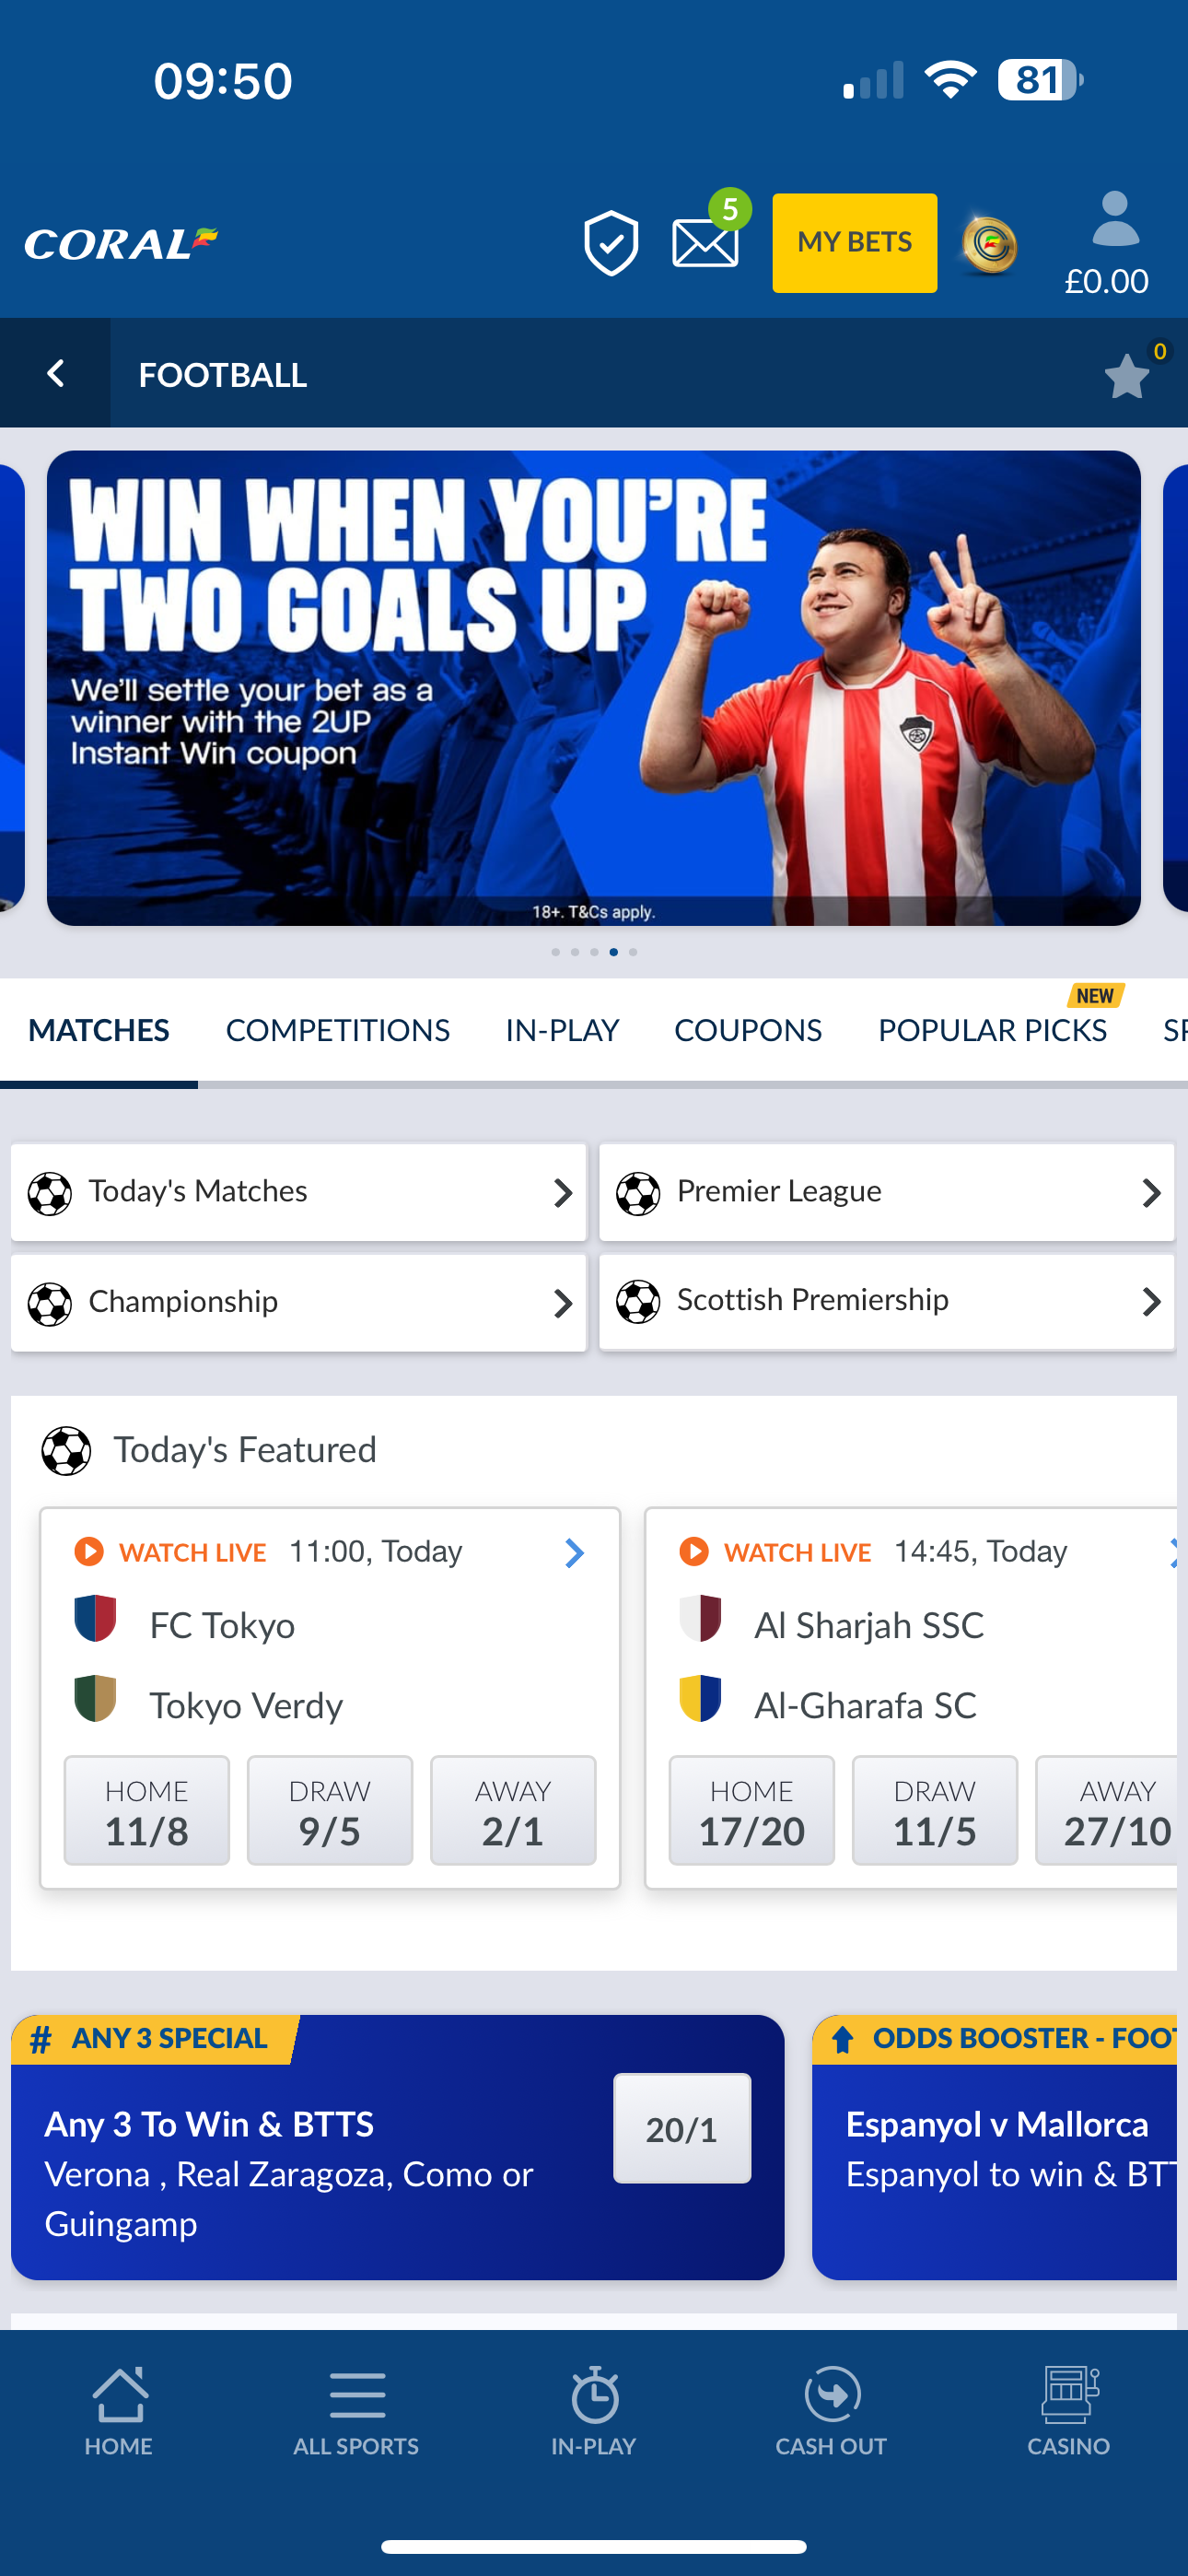Select the last banner carousel dot

click(x=633, y=952)
